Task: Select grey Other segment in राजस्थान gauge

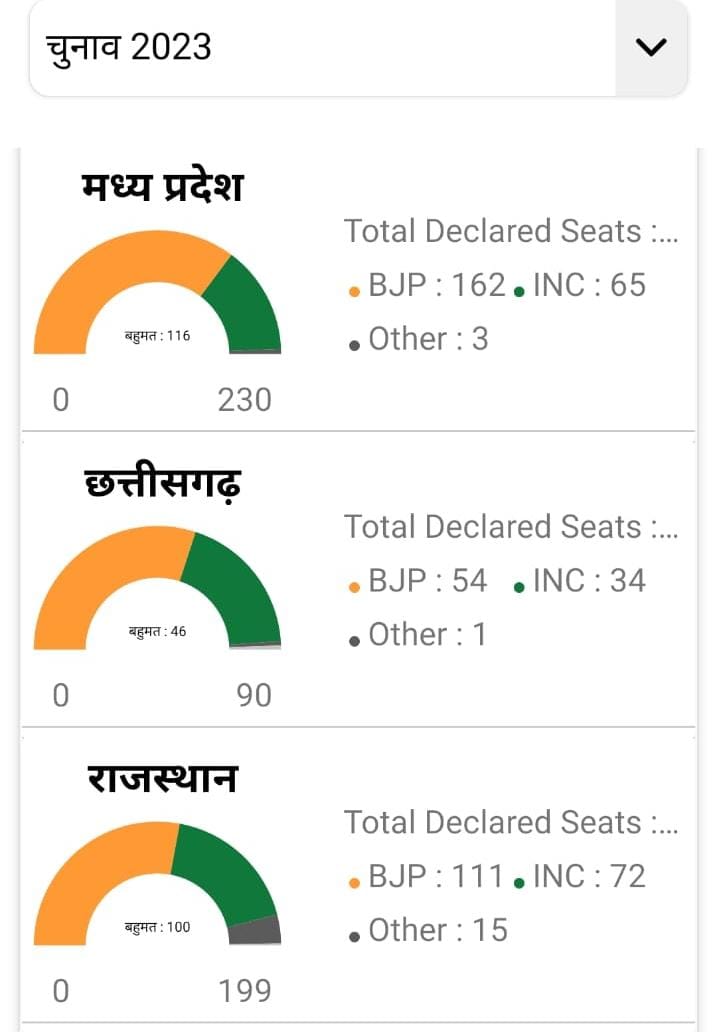Action: pyautogui.click(x=255, y=931)
